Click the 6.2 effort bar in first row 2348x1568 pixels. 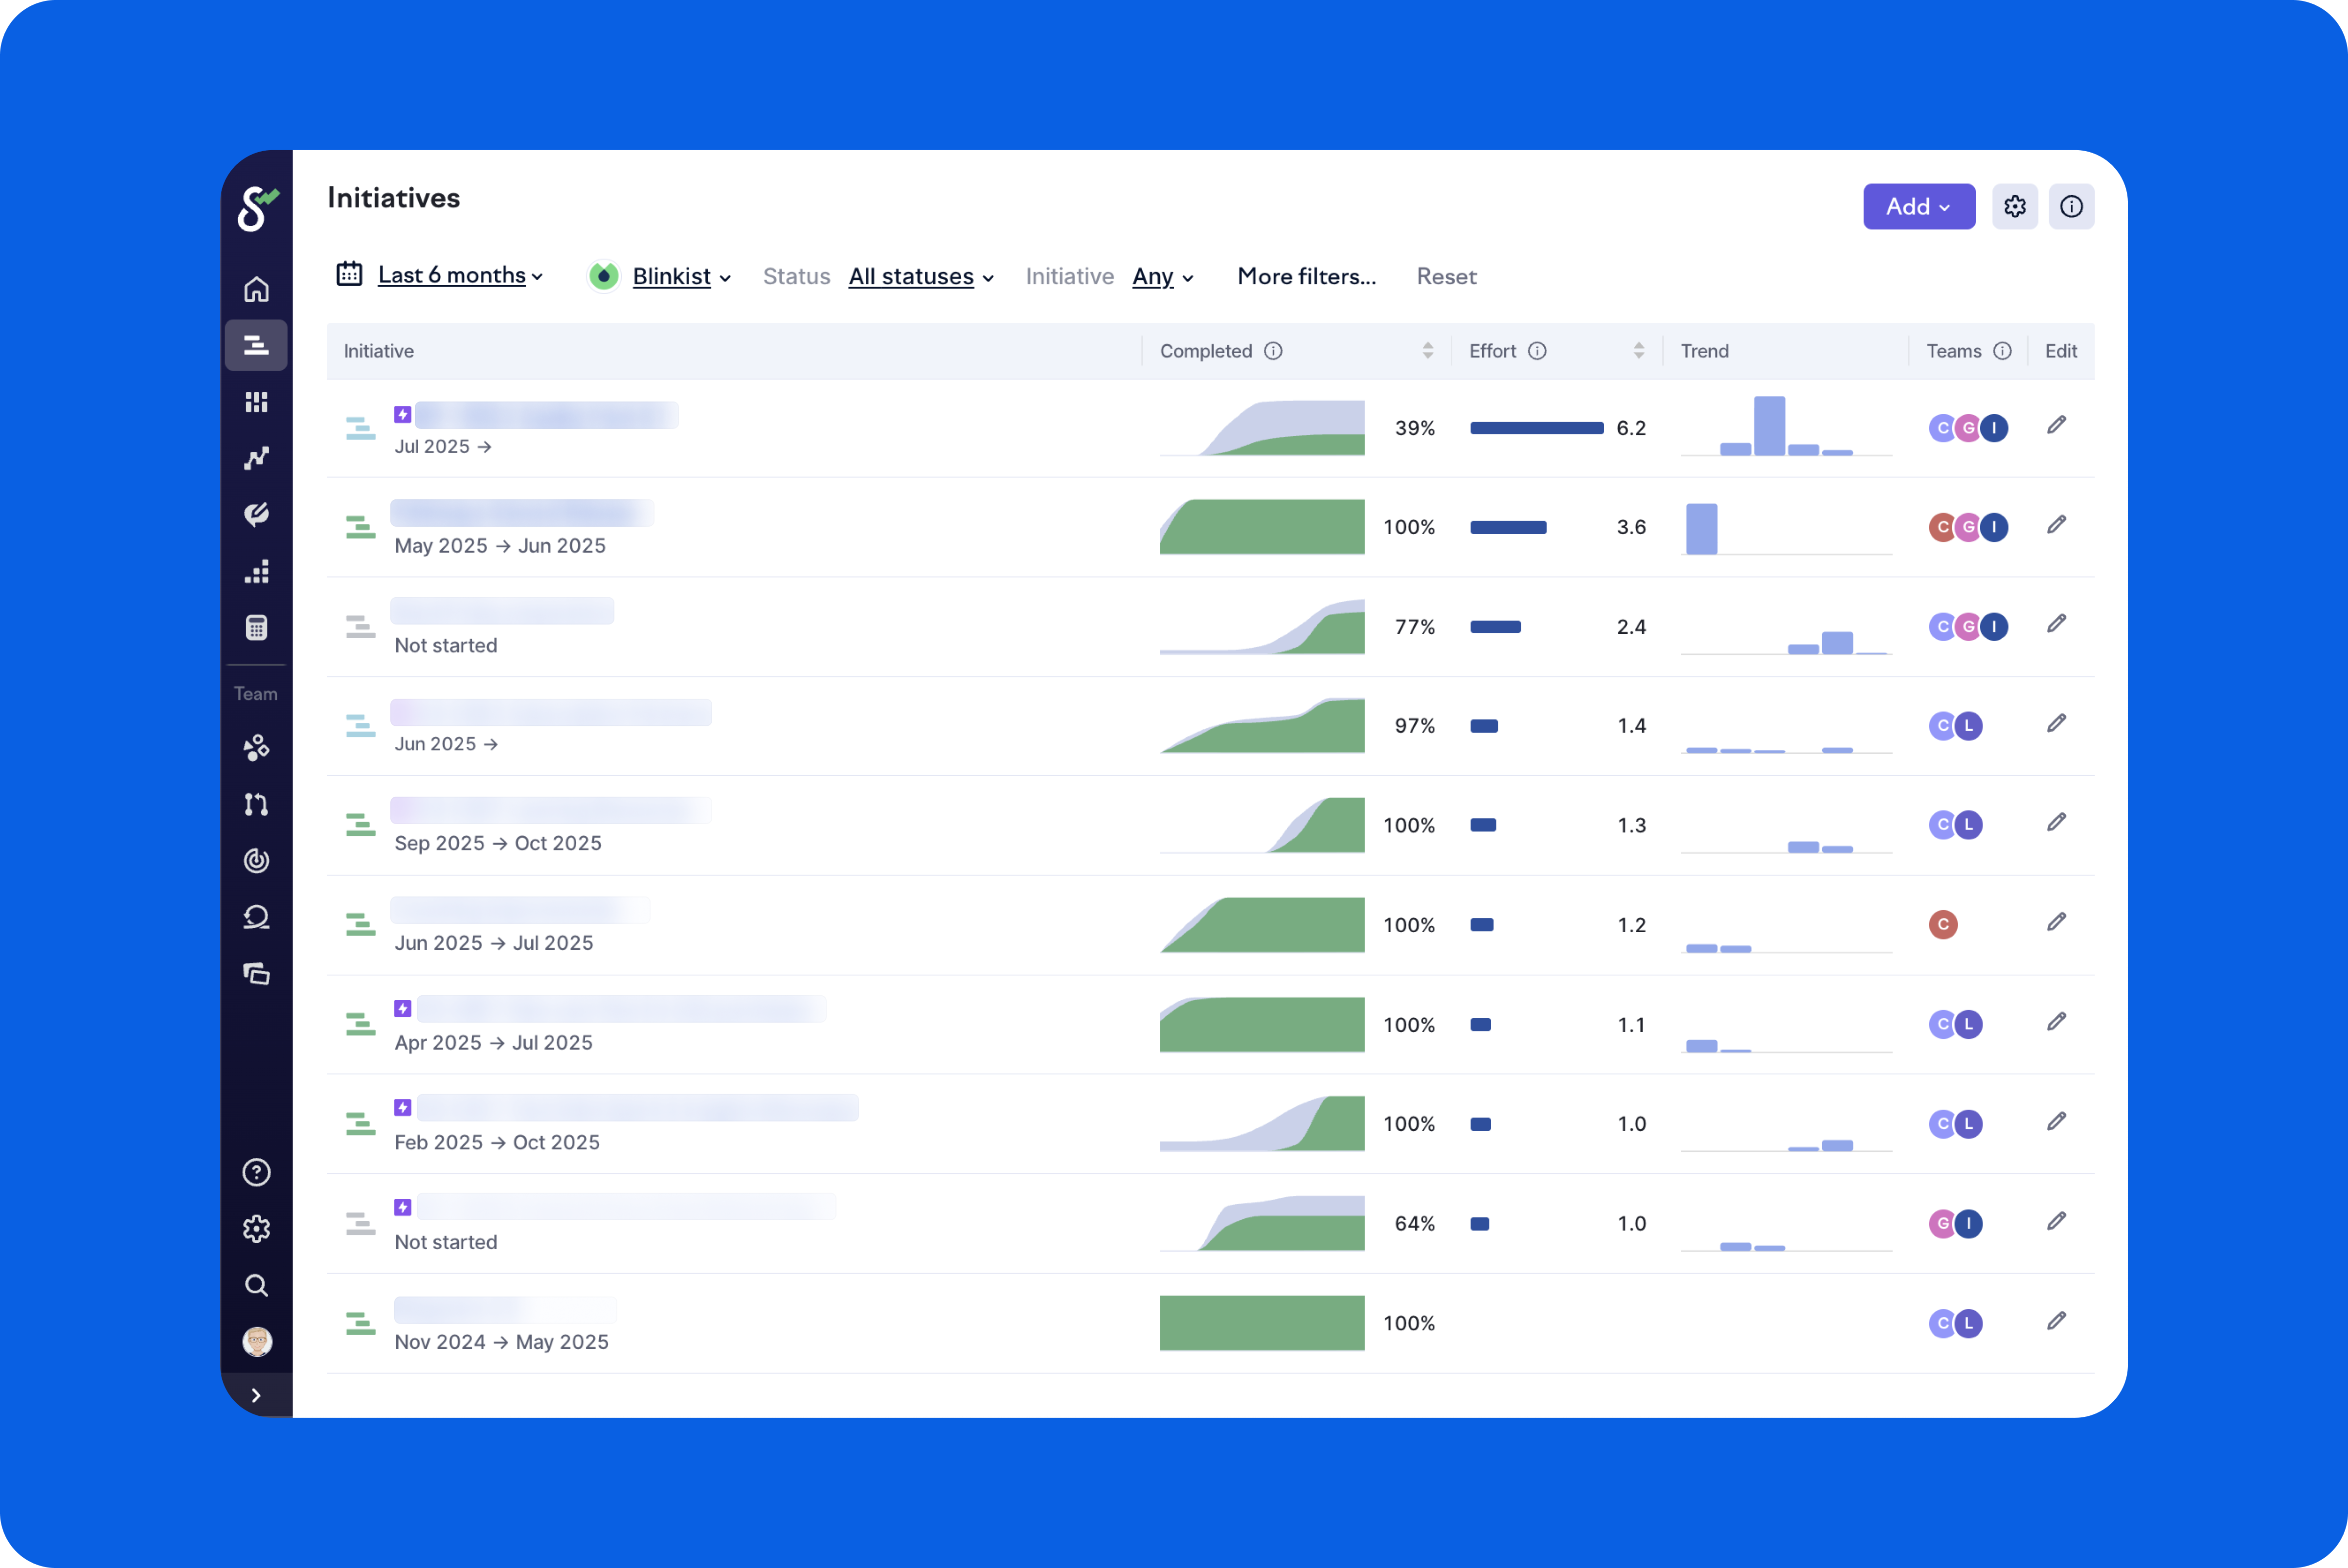[1536, 428]
